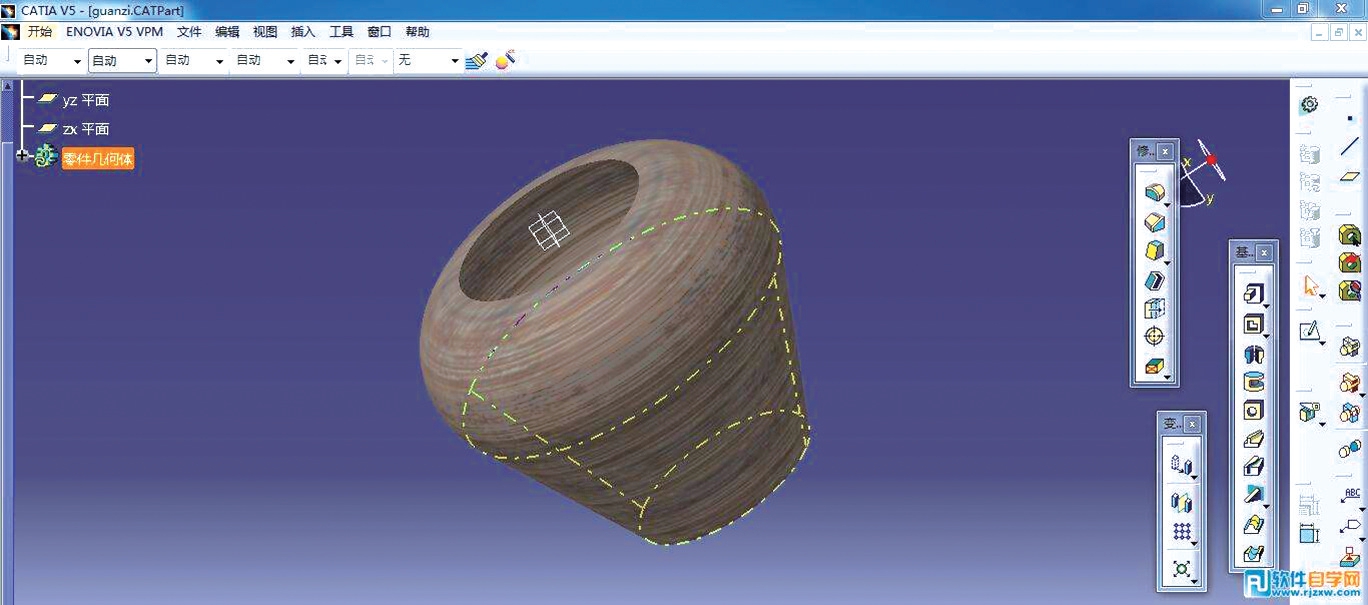Image resolution: width=1368 pixels, height=605 pixels.
Task: Open the third 自动 line thickness dropdown
Action: [x=220, y=61]
